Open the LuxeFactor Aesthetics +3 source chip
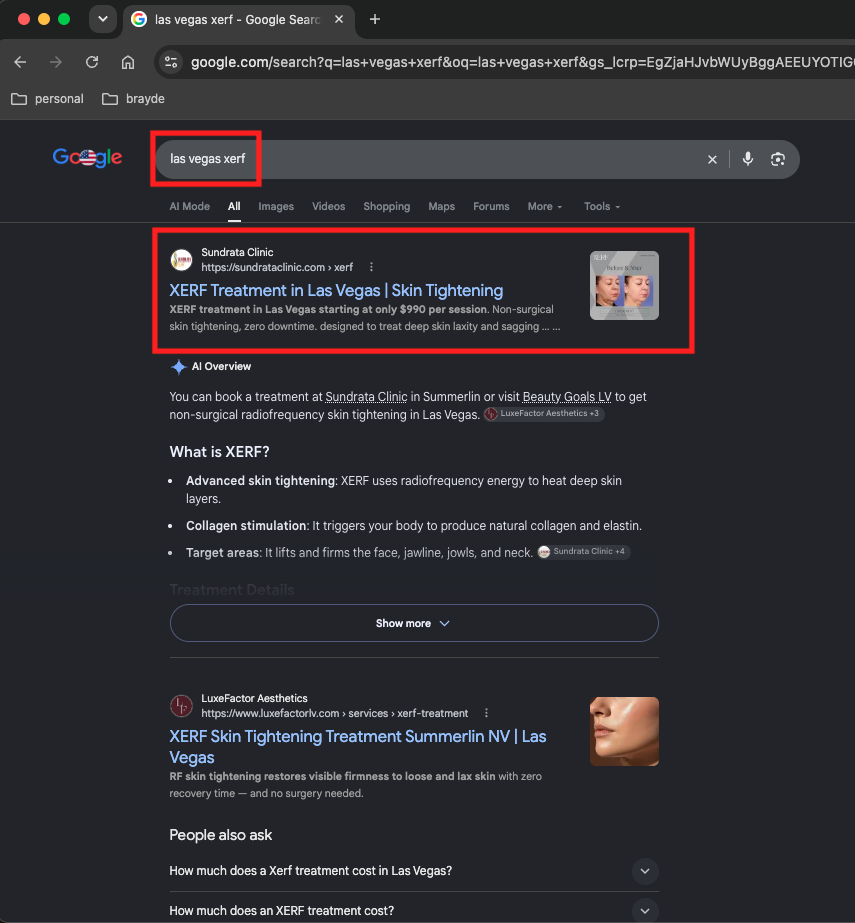The image size is (855, 923). tap(544, 414)
